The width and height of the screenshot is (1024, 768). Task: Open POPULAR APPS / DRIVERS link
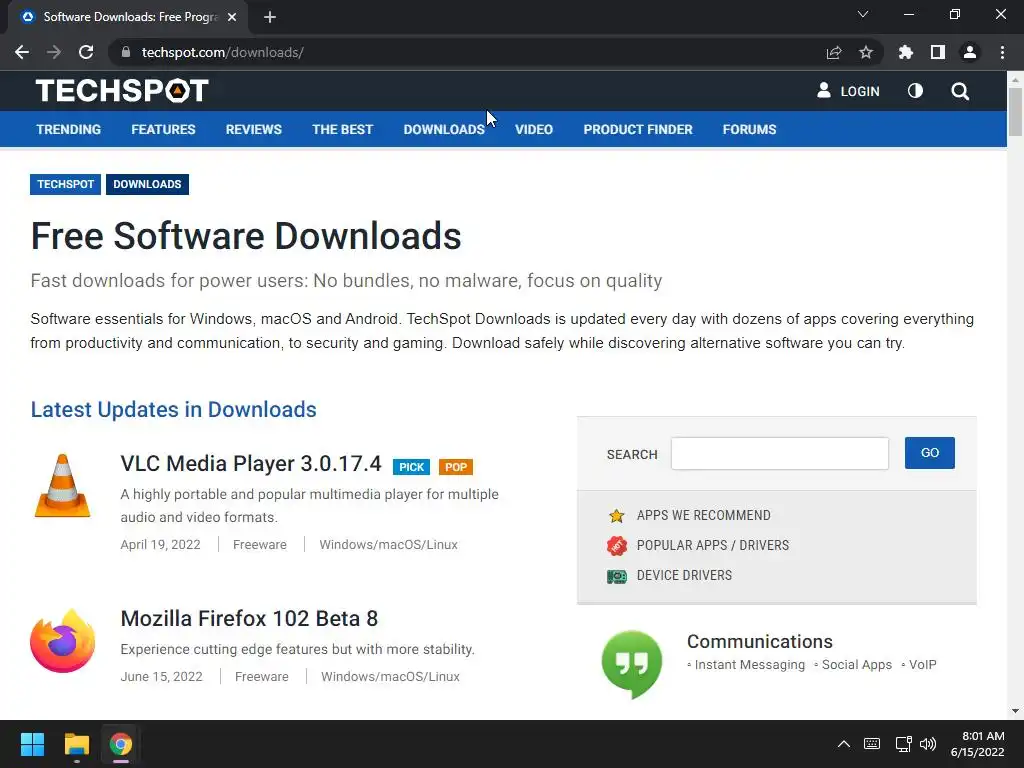tap(712, 545)
